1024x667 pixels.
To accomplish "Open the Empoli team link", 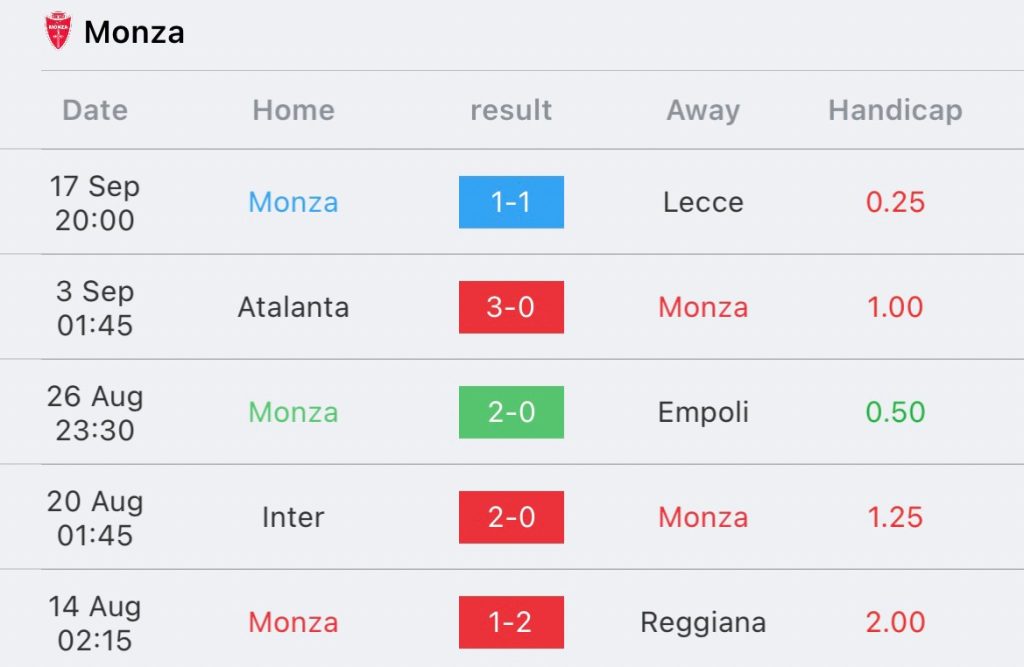I will coord(703,412).
